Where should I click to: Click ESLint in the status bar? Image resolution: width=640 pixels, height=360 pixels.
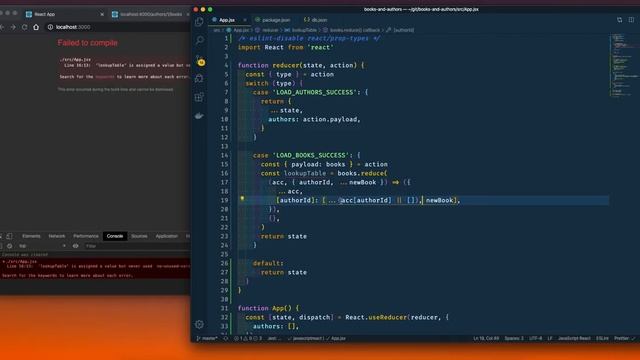602,338
